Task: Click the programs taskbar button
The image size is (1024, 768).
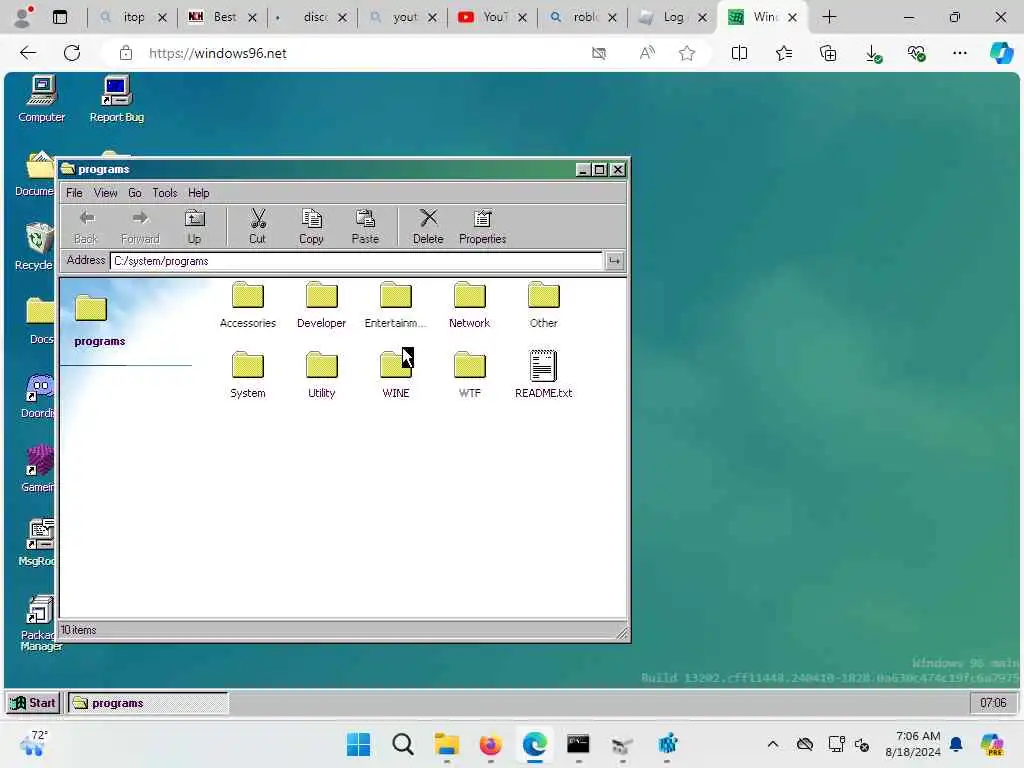Action: click(148, 703)
